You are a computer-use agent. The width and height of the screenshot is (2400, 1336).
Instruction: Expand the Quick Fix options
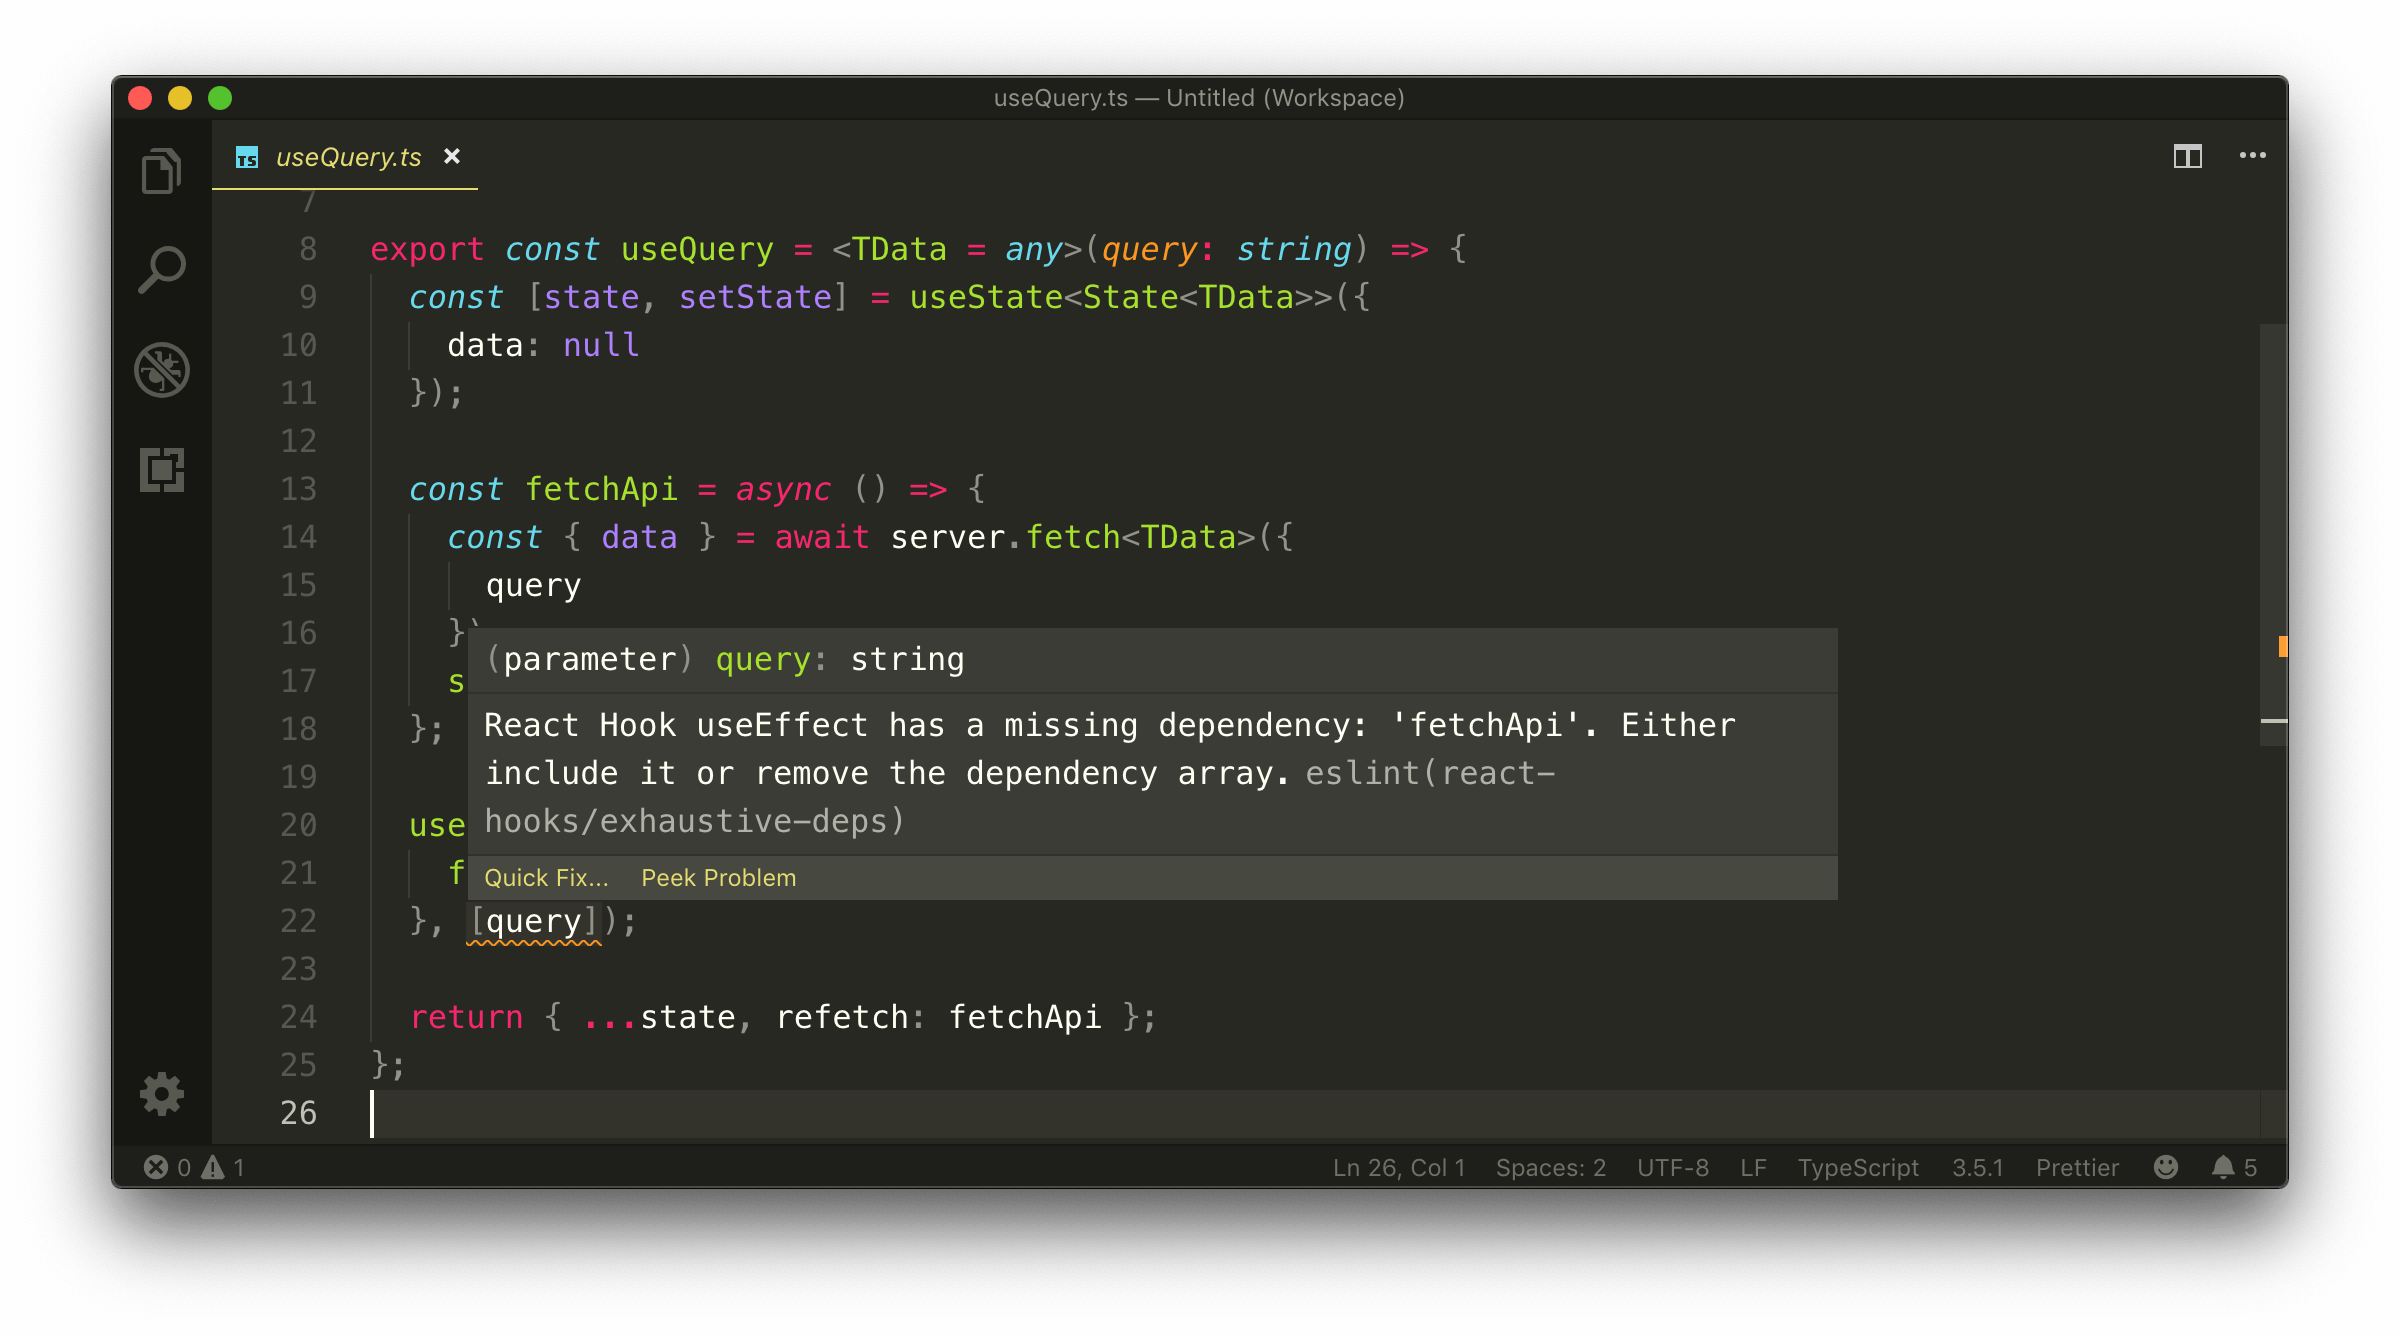pos(548,877)
